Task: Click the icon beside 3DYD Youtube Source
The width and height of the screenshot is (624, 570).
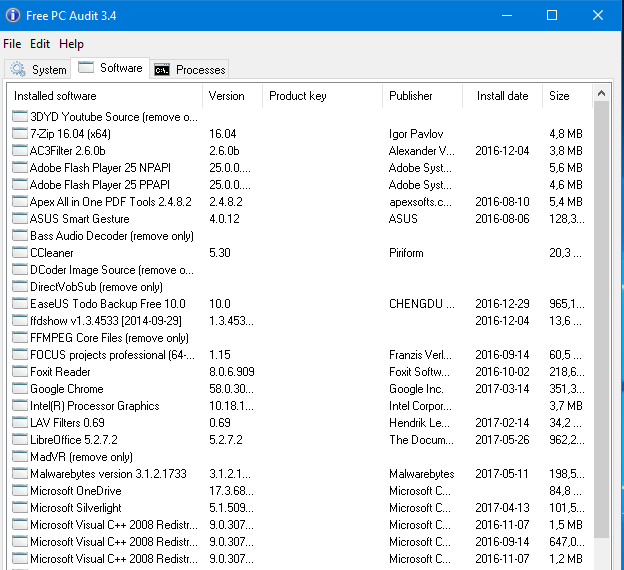Action: pos(20,116)
